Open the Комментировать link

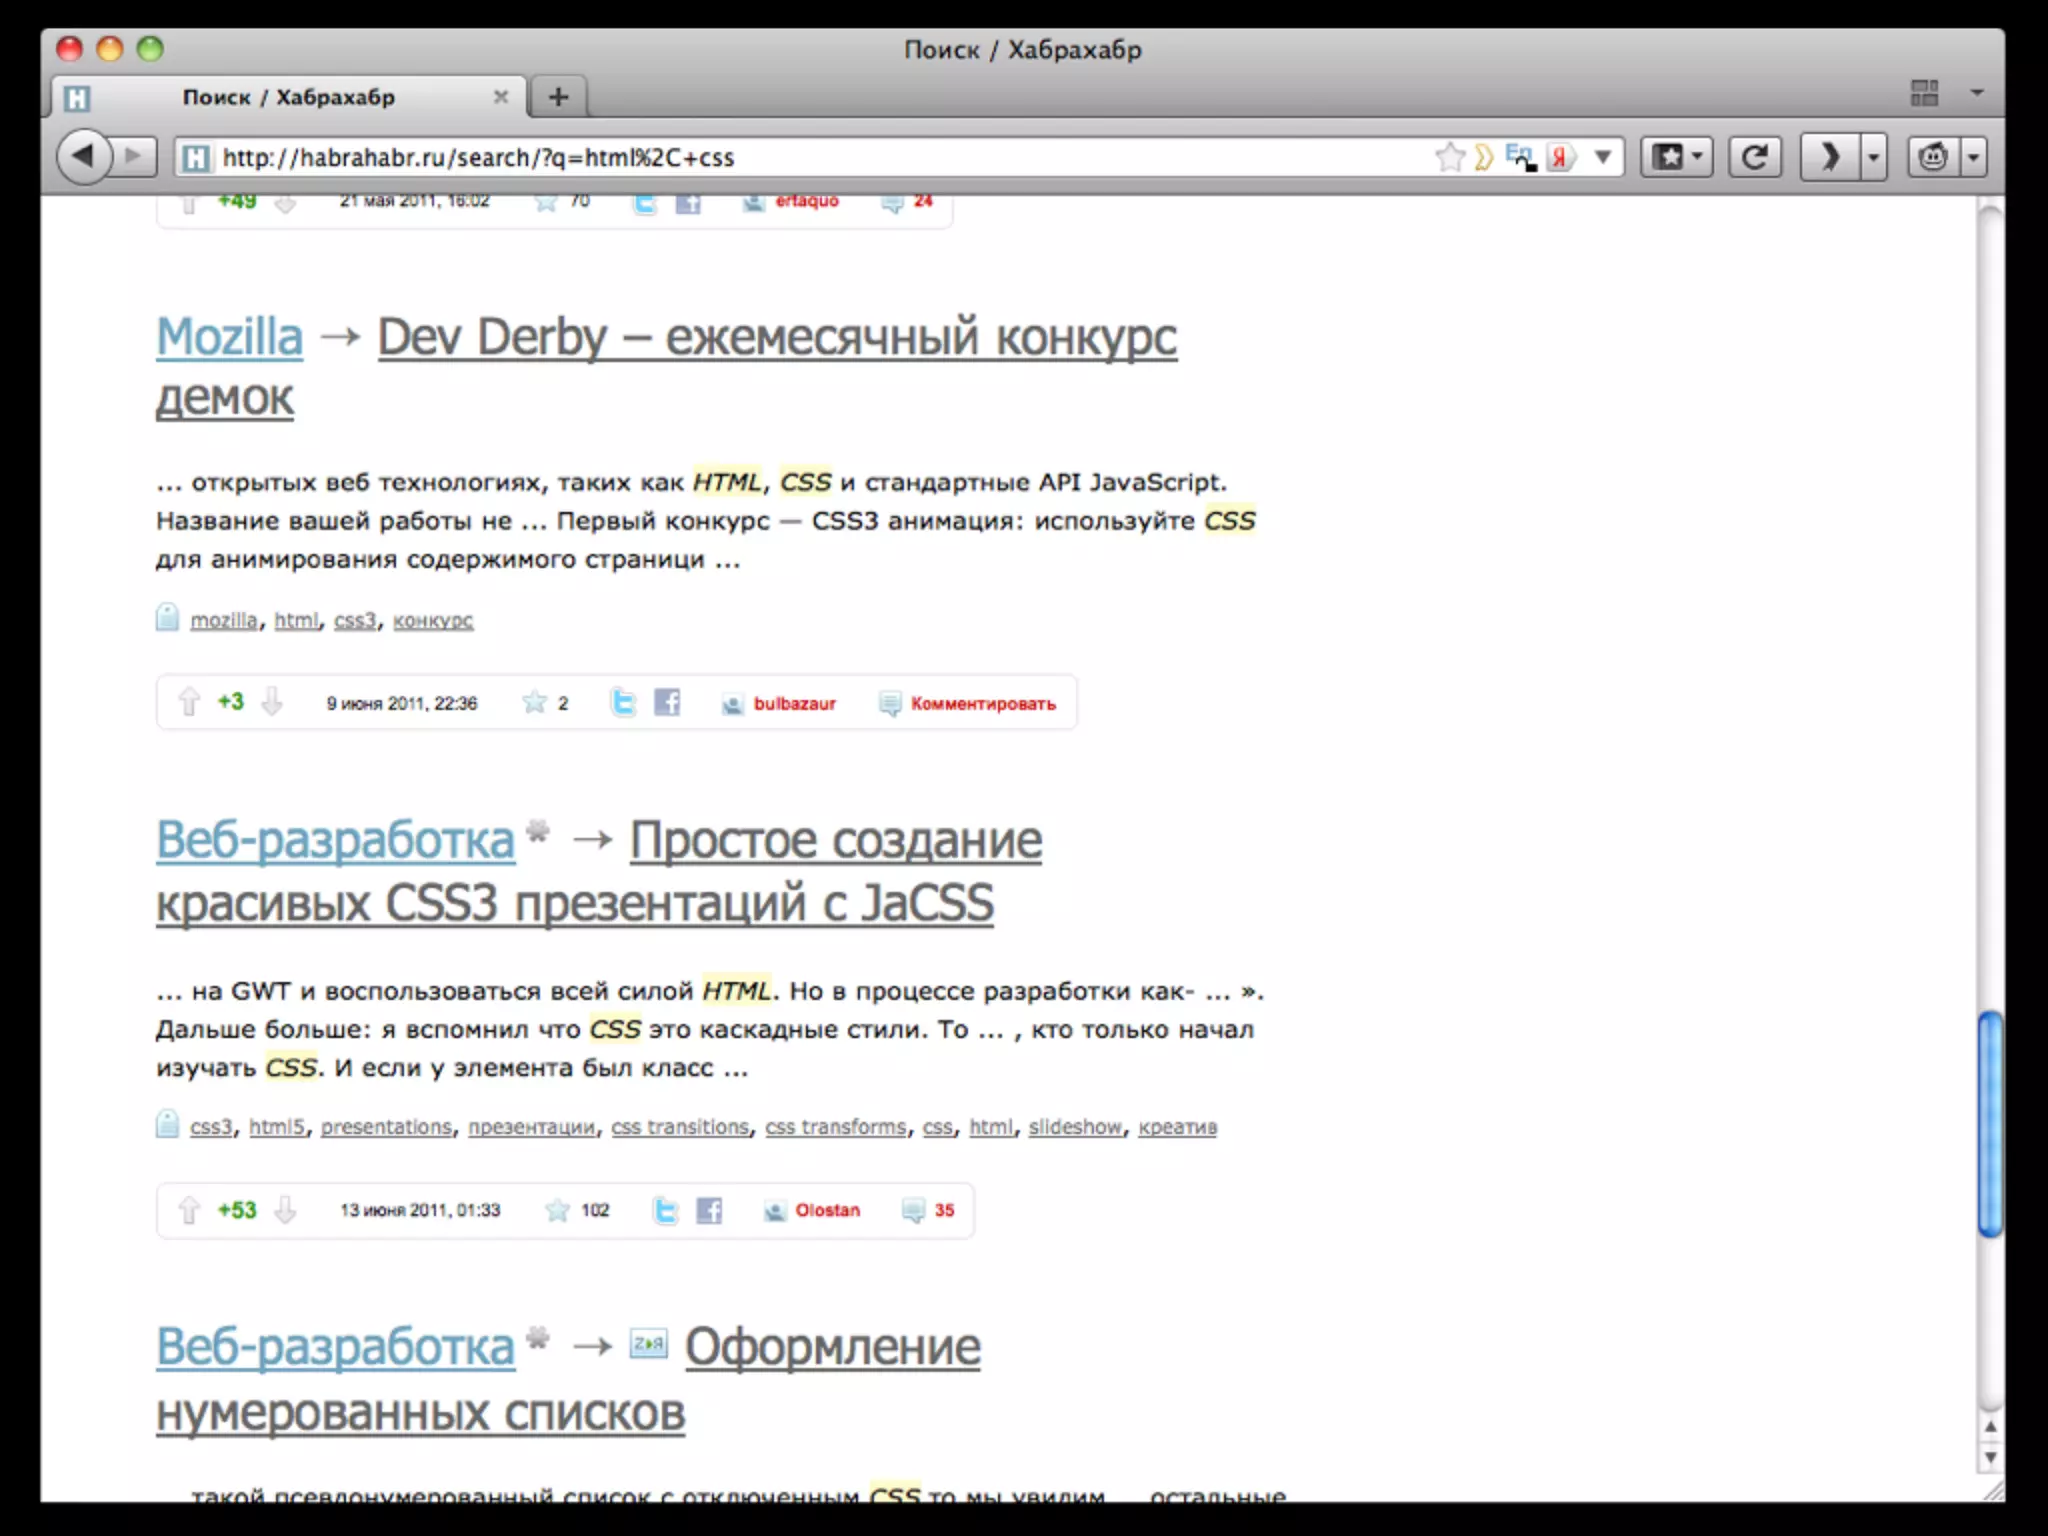[x=982, y=704]
